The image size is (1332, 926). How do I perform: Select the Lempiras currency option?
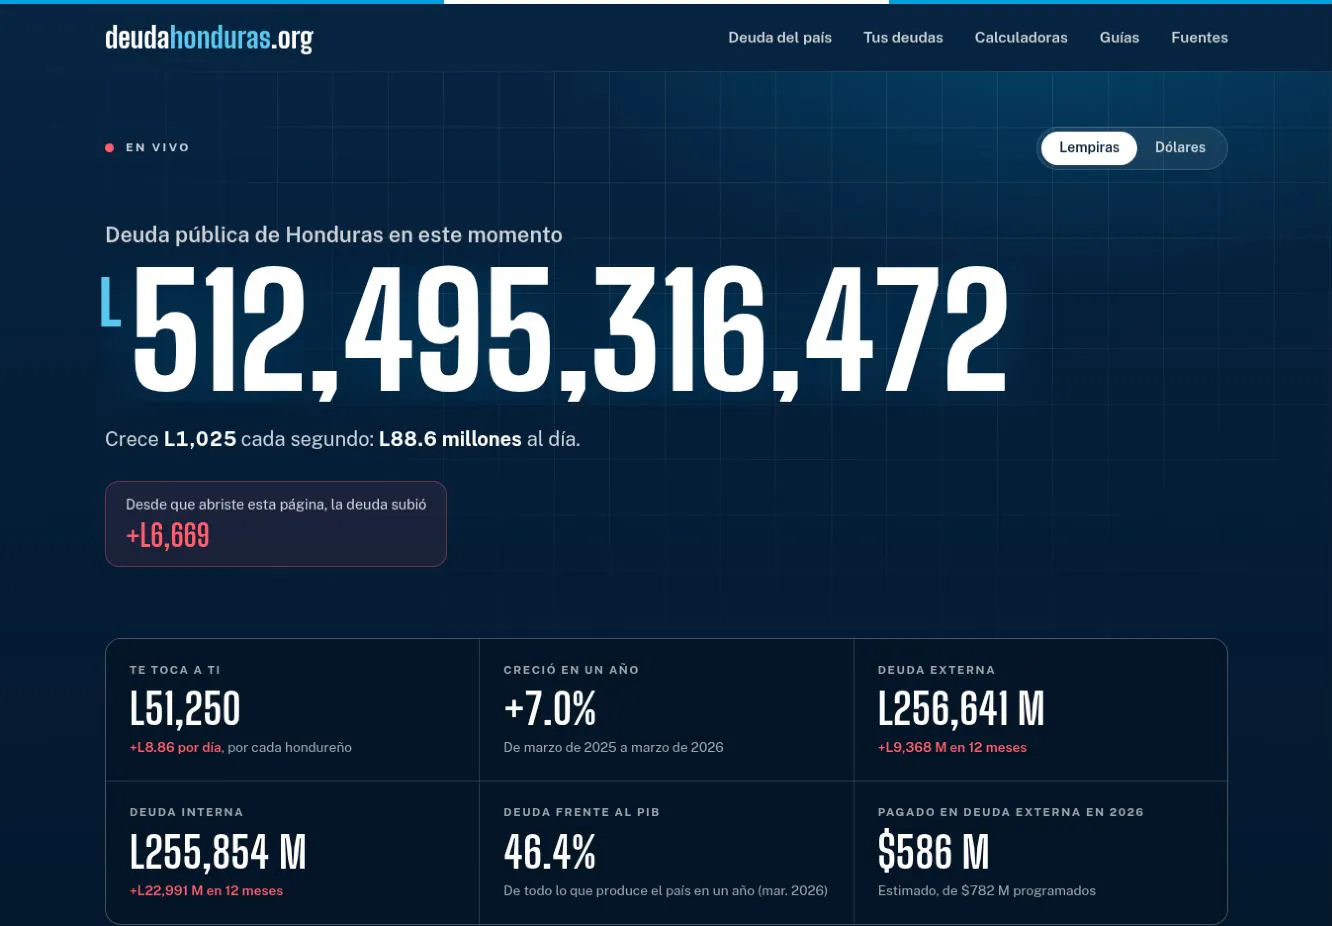pos(1089,148)
